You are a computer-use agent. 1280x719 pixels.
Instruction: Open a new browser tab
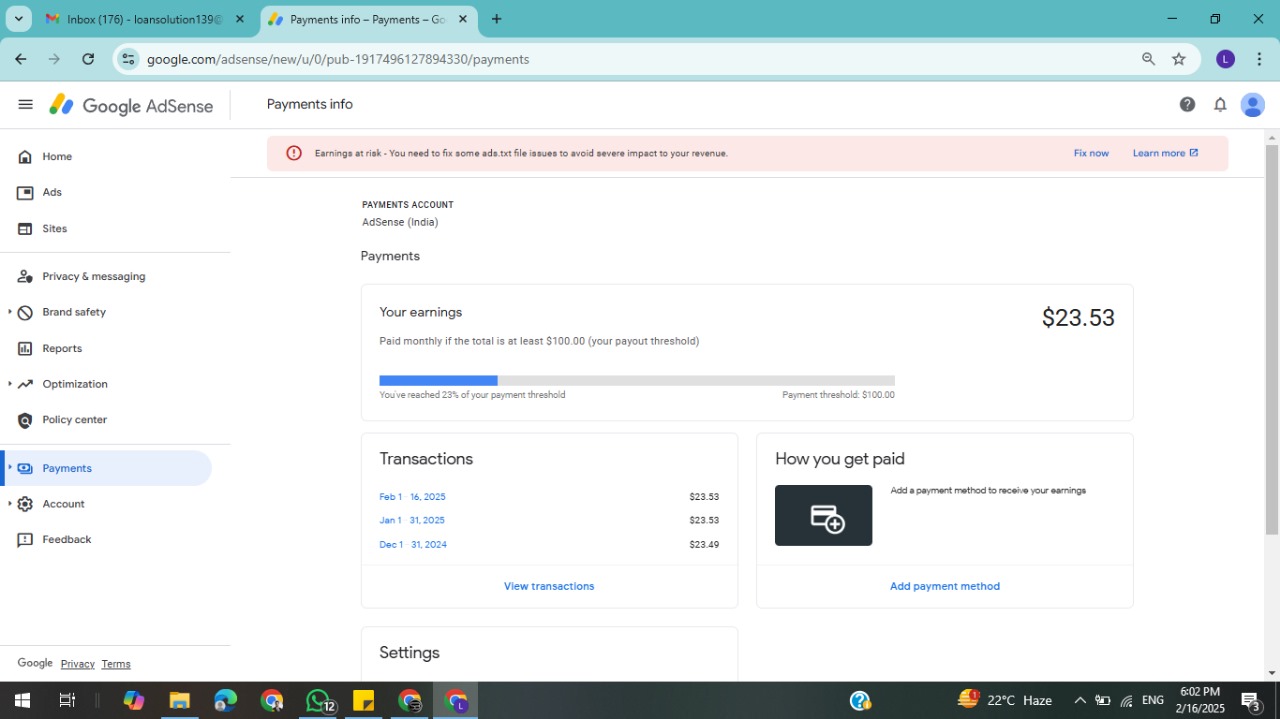[x=497, y=19]
